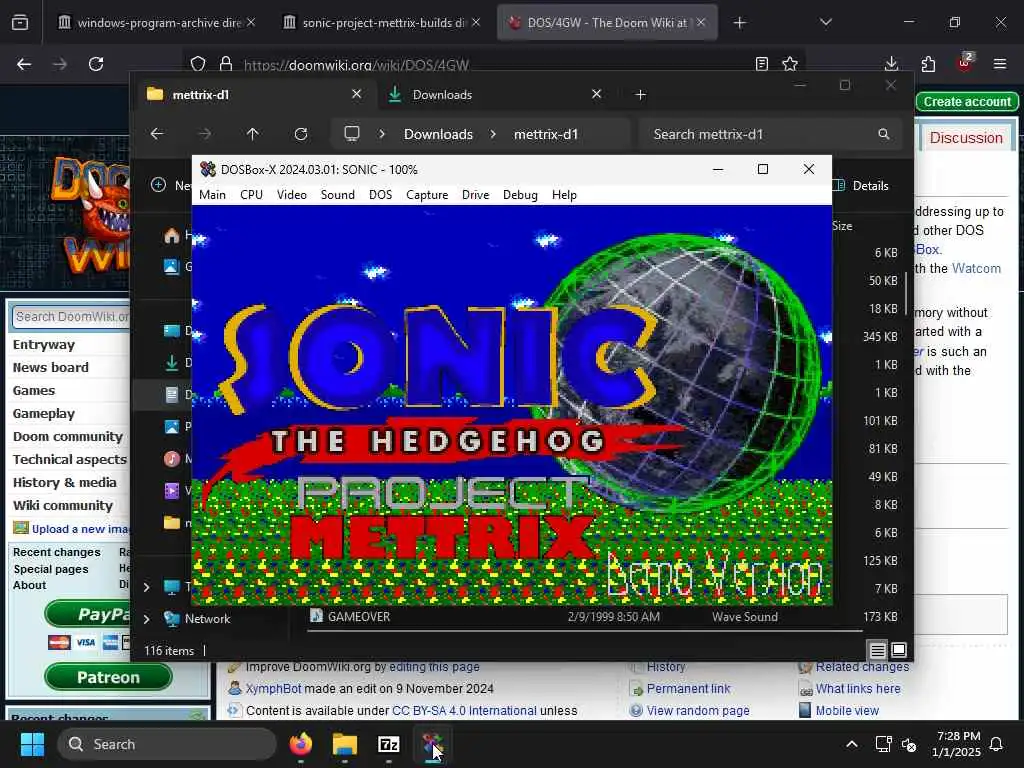Add a new File Explorer tab
Screen dimensions: 1024x768
(641, 95)
